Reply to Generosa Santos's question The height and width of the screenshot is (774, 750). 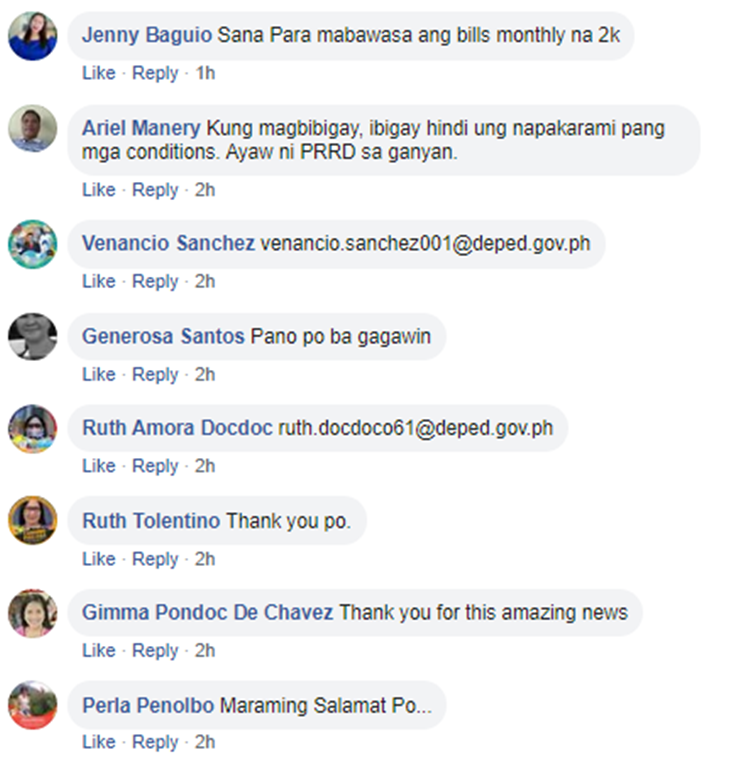pos(155,375)
